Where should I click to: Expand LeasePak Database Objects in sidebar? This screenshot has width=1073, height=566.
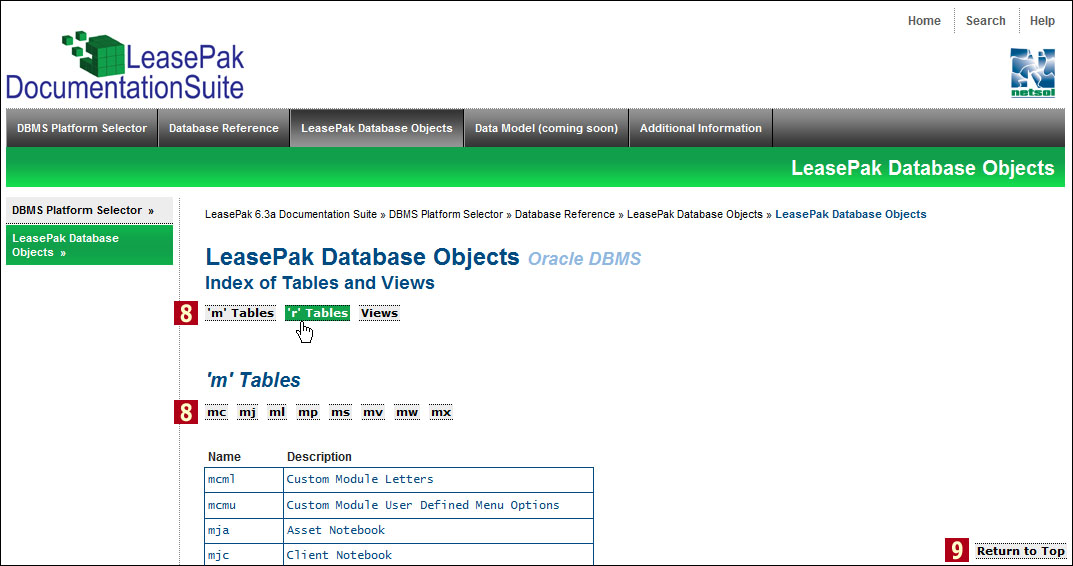(89, 245)
